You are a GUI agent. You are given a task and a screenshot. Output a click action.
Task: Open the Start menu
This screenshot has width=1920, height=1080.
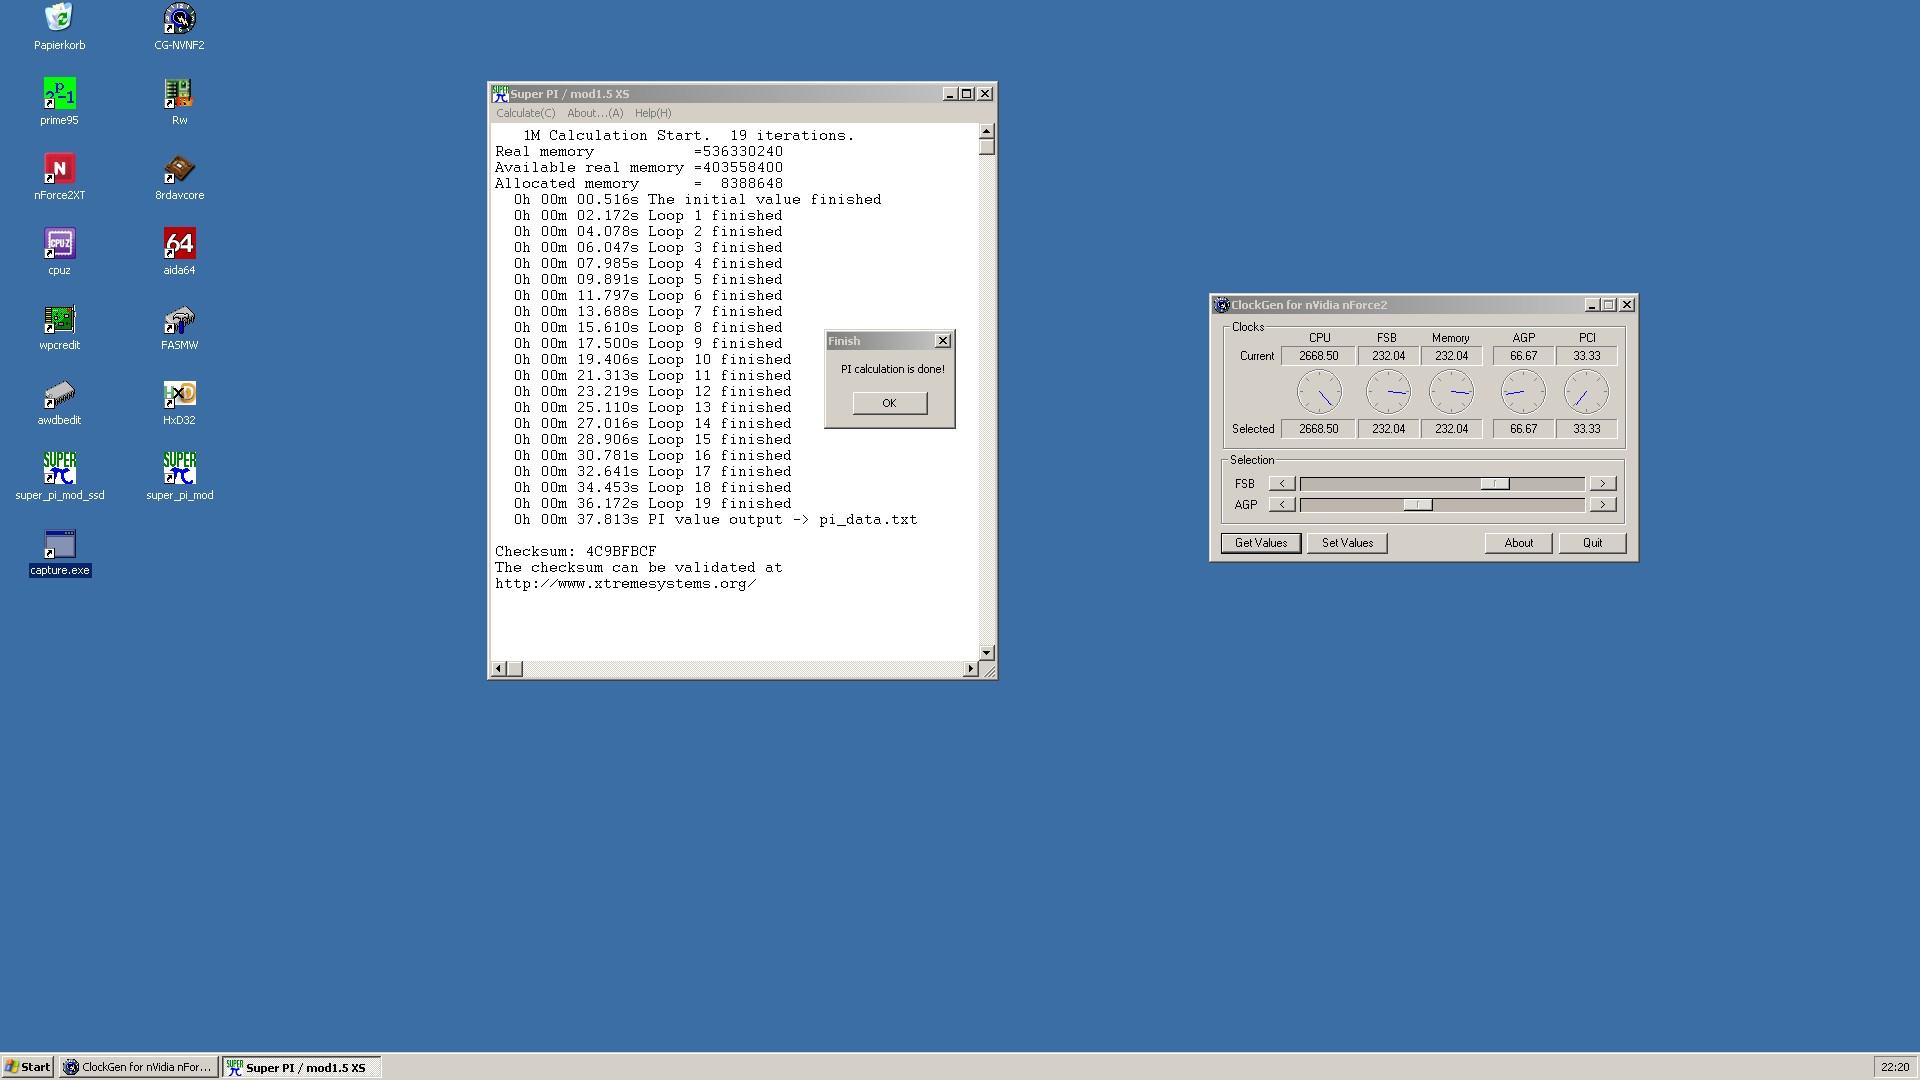28,1067
